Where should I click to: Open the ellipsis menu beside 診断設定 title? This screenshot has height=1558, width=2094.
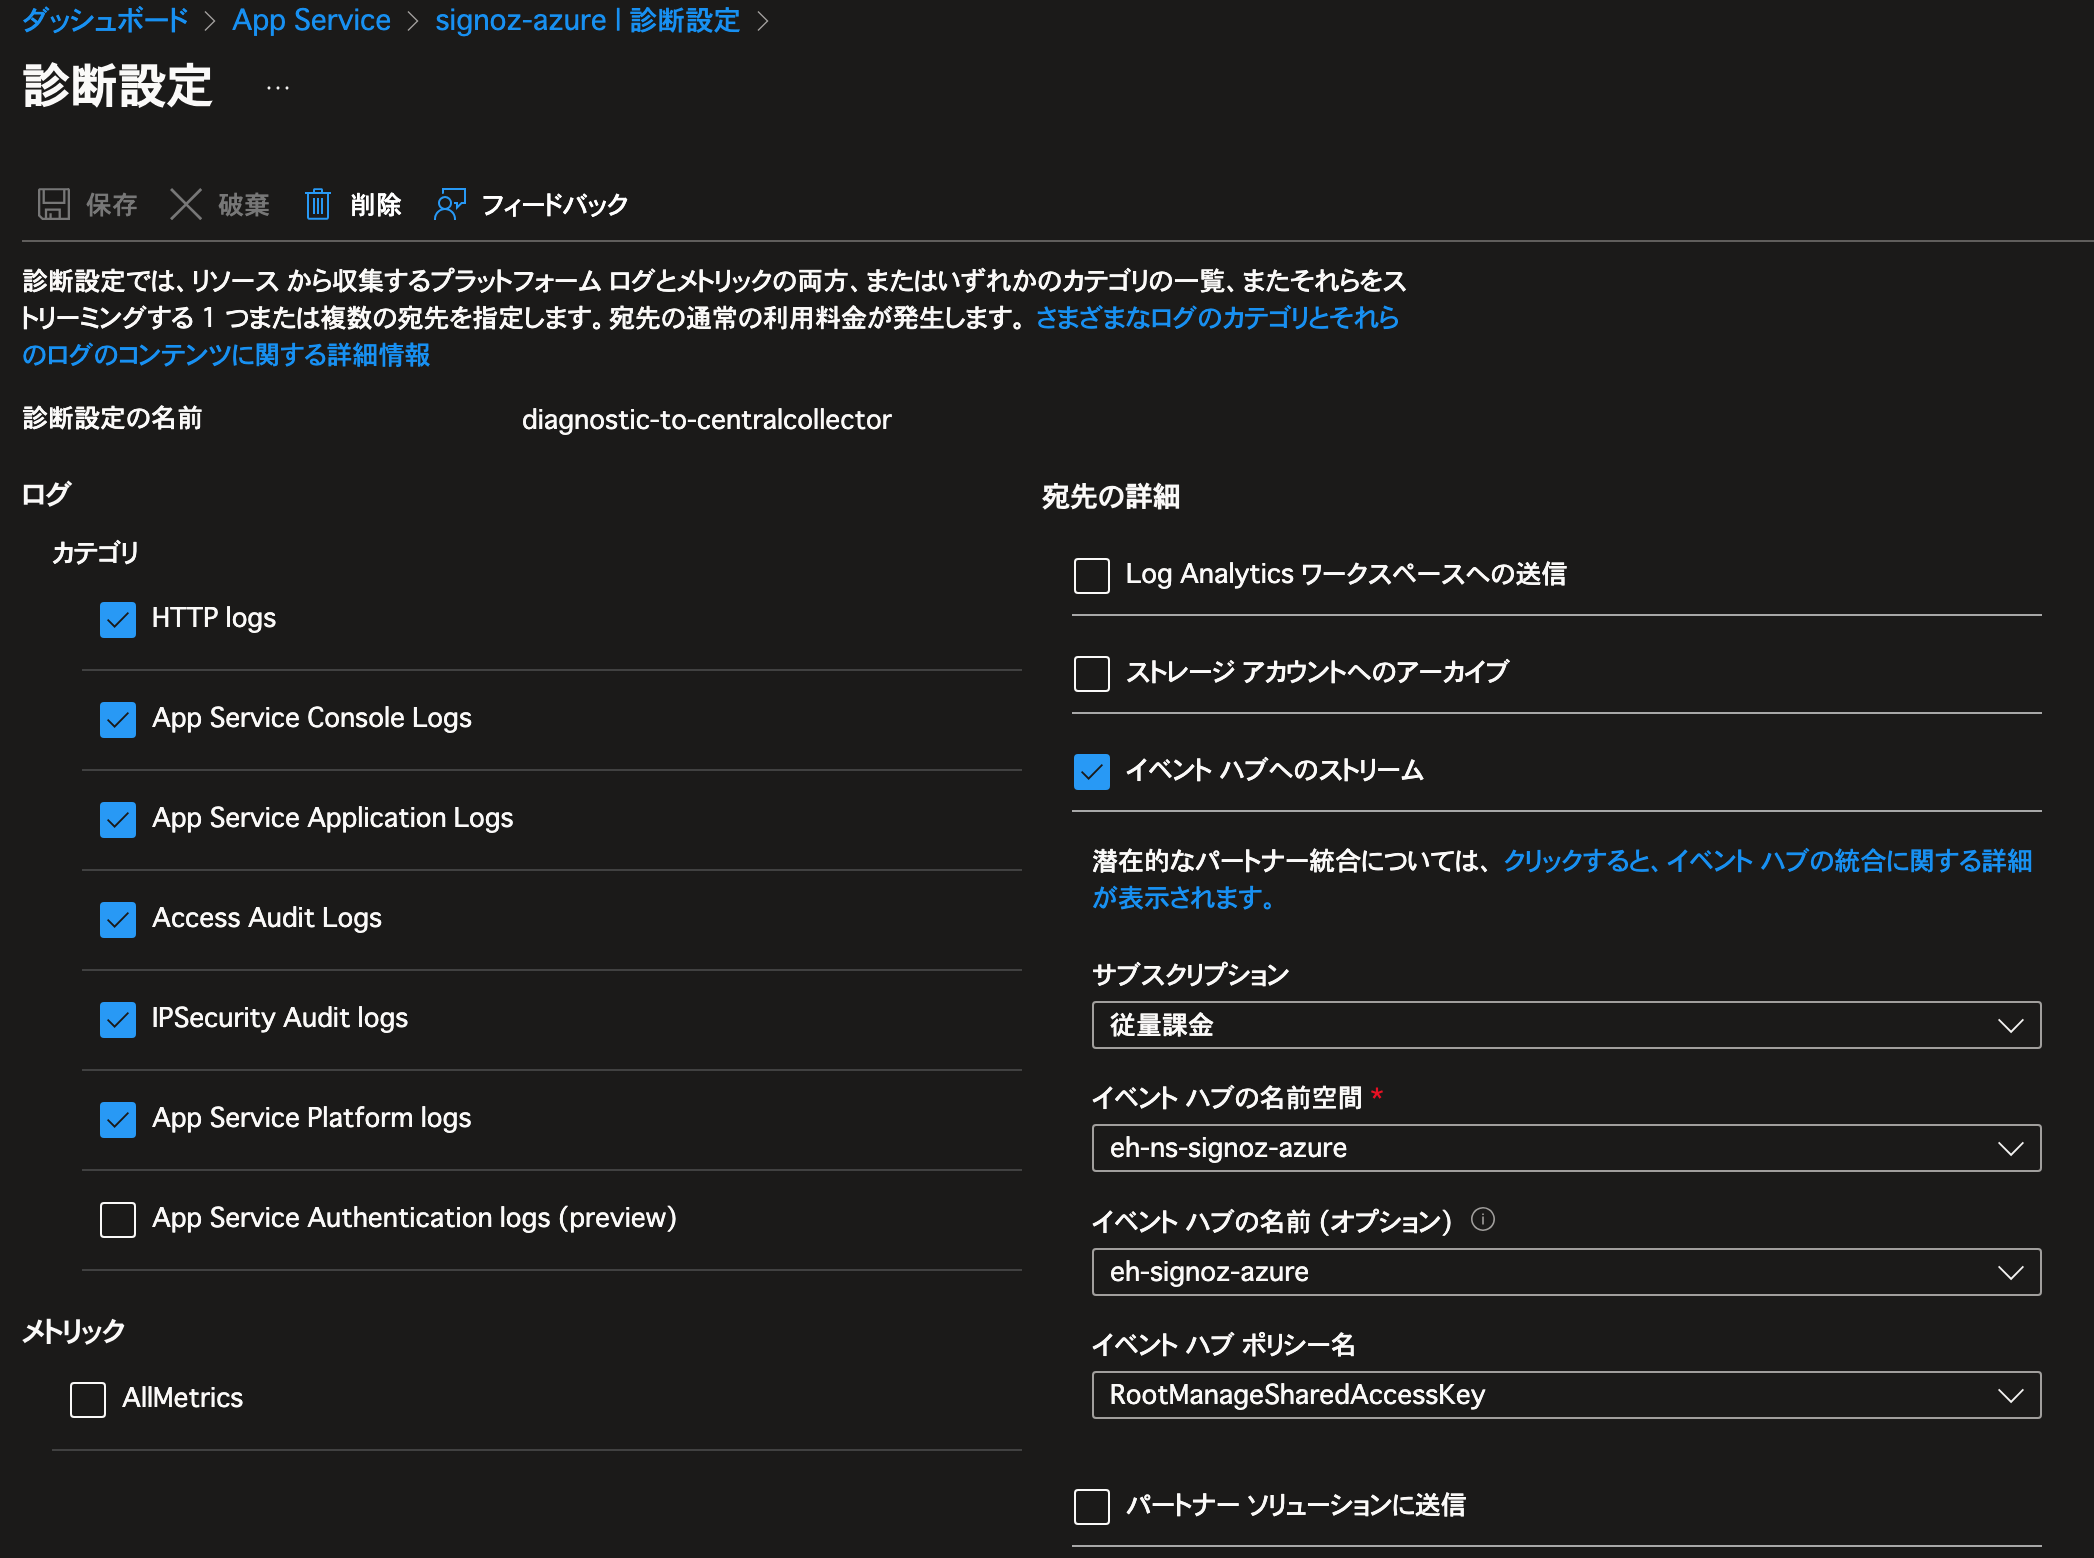tap(278, 89)
